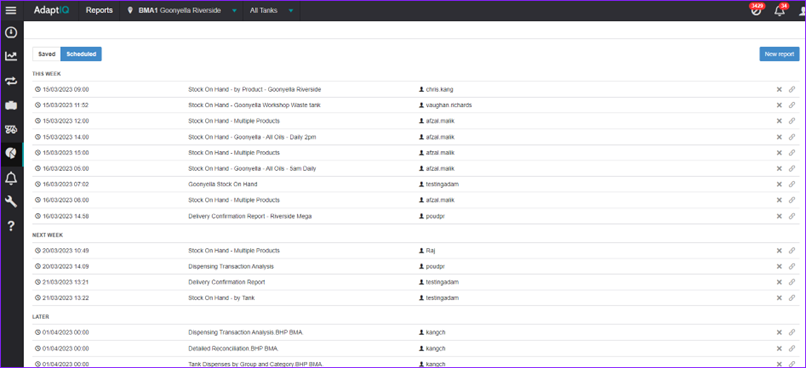Open Detailed Reconciliation BHP BMA report
The height and width of the screenshot is (368, 806).
coord(233,348)
